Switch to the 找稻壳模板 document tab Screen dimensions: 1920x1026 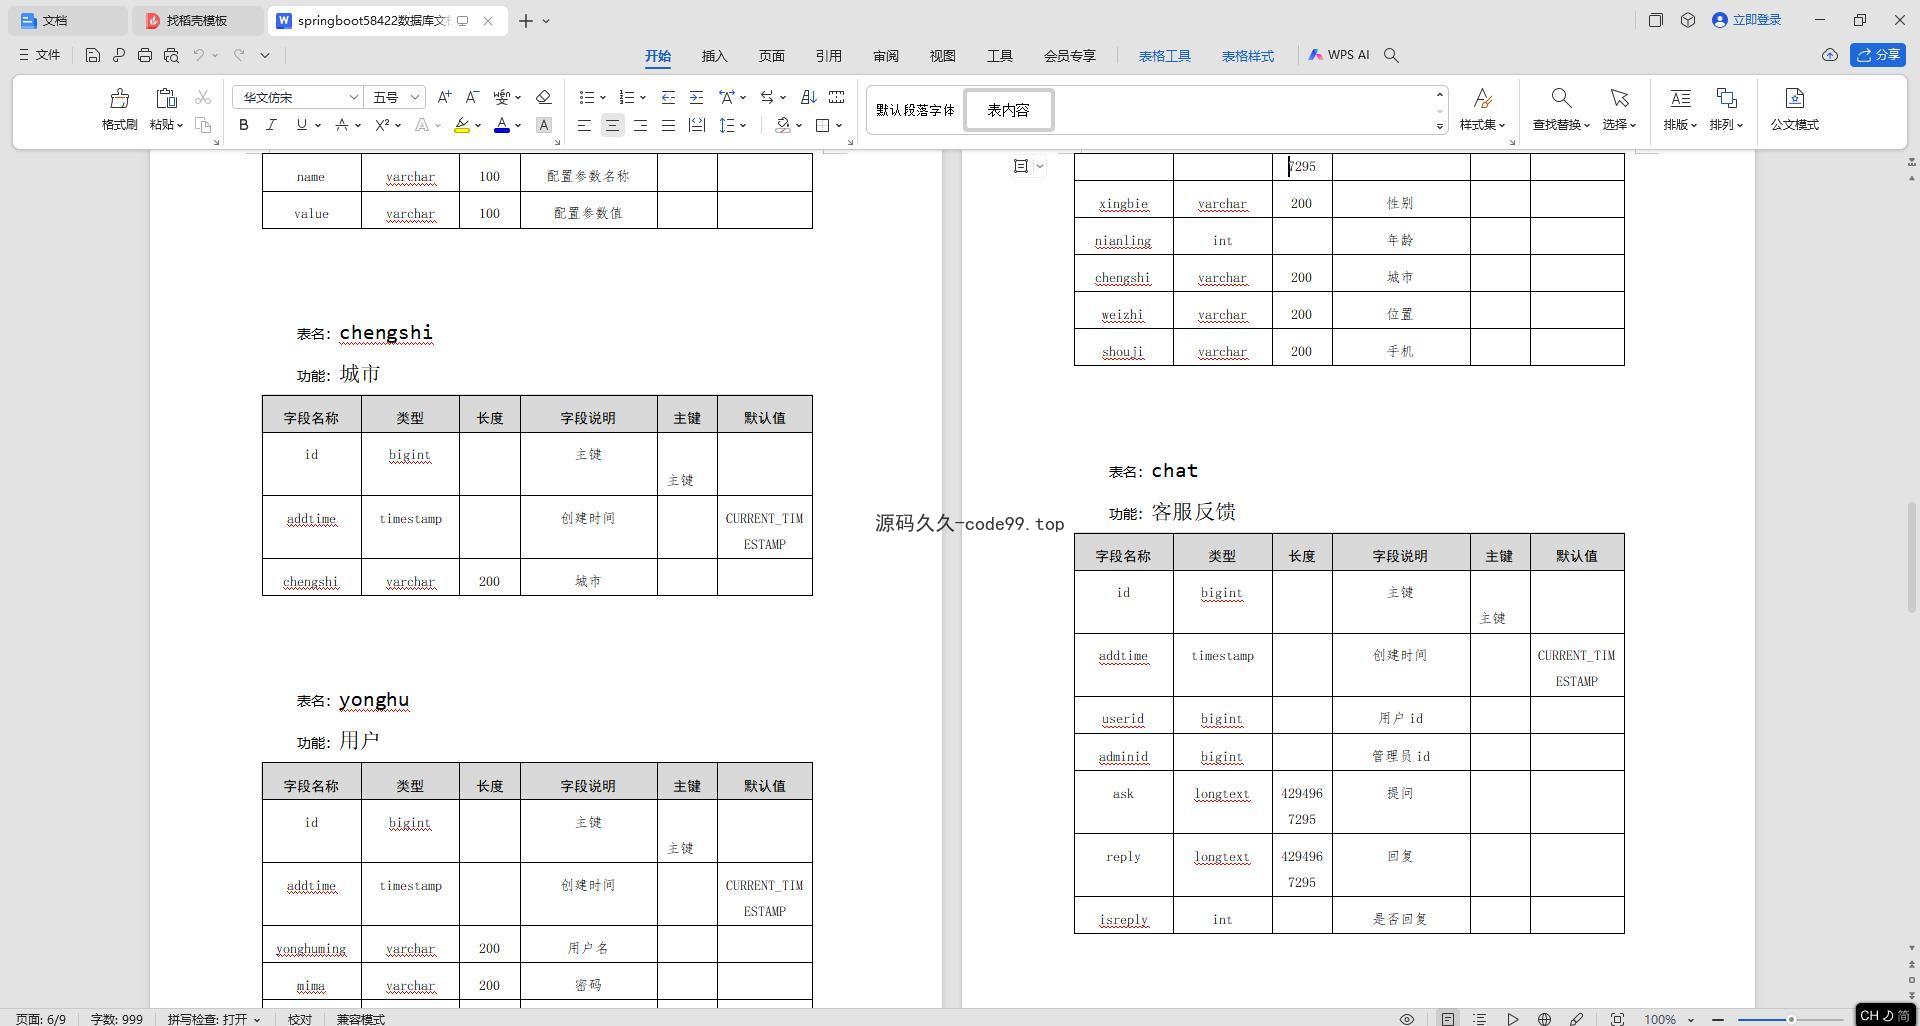(x=198, y=20)
